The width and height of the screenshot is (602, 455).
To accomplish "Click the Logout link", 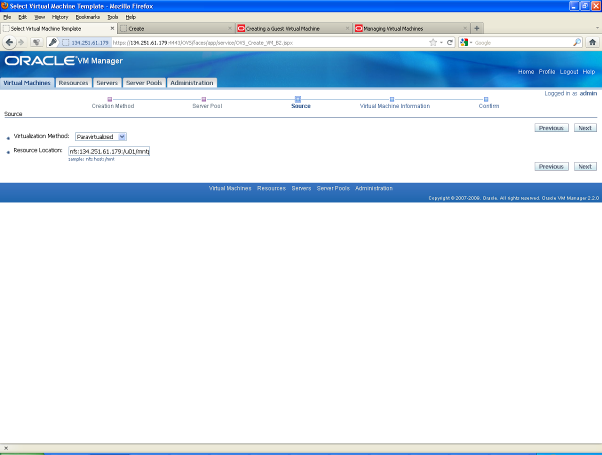I will click(x=569, y=72).
